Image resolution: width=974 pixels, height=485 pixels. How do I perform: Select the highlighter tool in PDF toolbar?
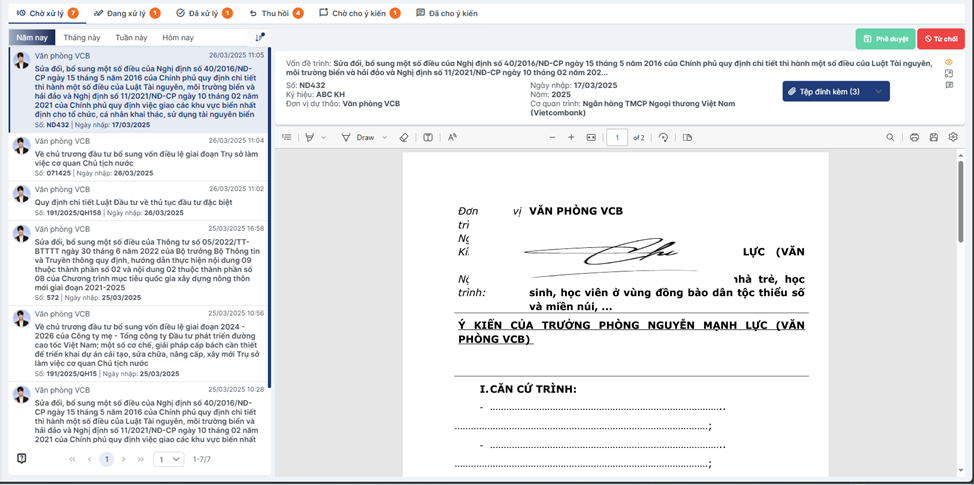coord(310,137)
